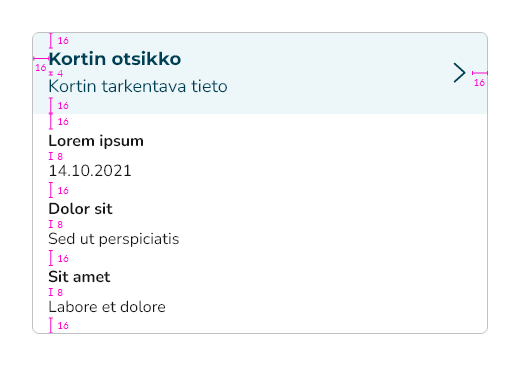The image size is (525, 368).
Task: Click the 16 marker above Dolor sit
Action: [59, 190]
